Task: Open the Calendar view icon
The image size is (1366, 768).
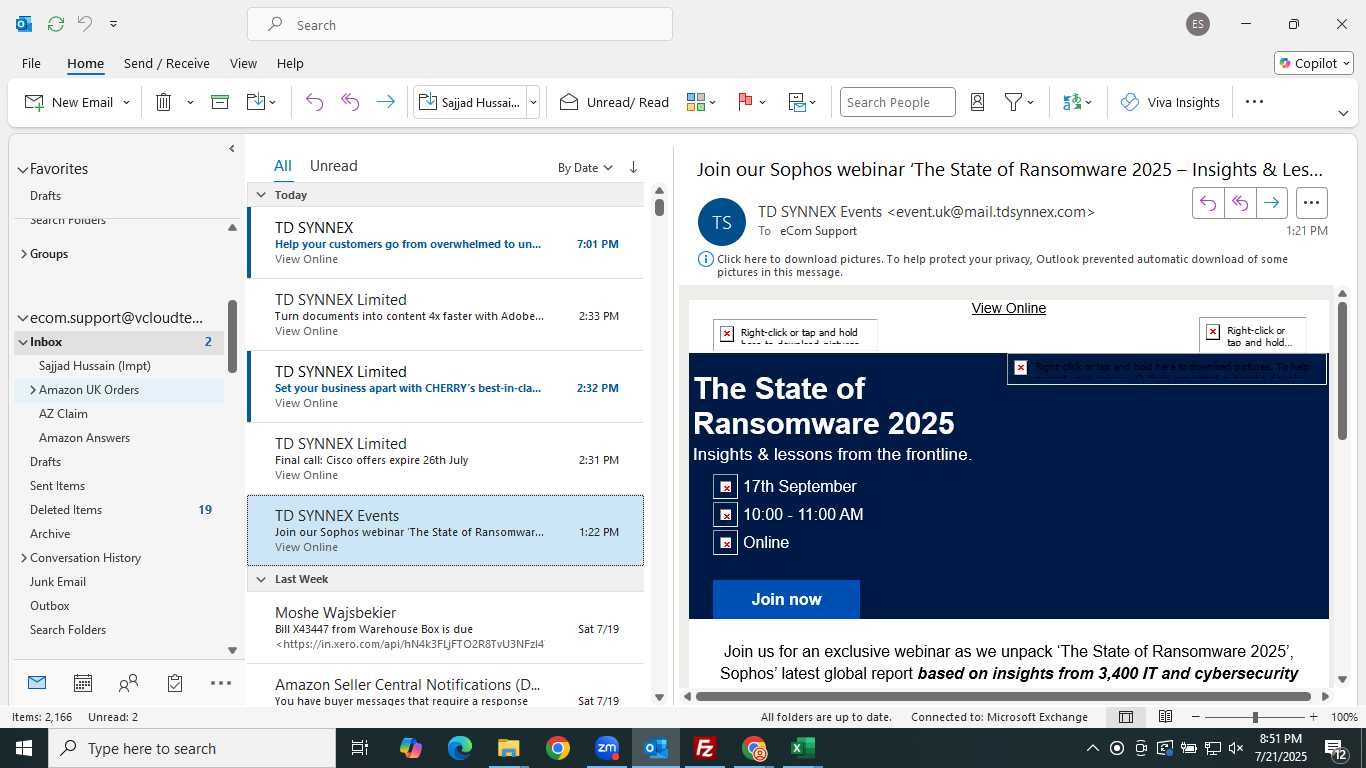Action: coord(83,683)
